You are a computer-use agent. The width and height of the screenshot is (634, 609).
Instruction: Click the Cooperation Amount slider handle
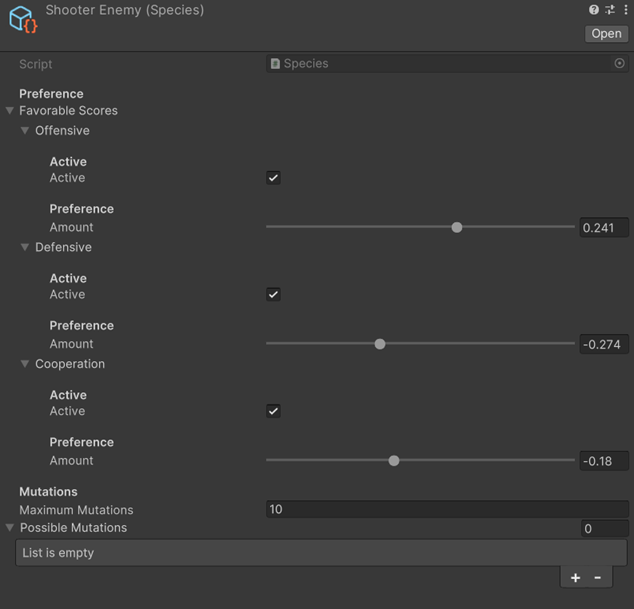(394, 461)
